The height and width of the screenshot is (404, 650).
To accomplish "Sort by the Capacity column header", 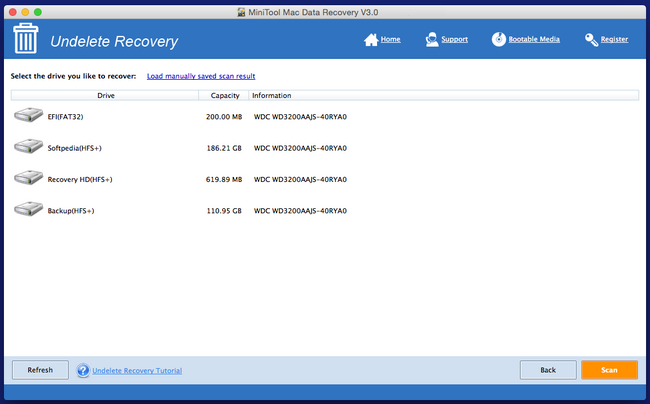I will (224, 95).
